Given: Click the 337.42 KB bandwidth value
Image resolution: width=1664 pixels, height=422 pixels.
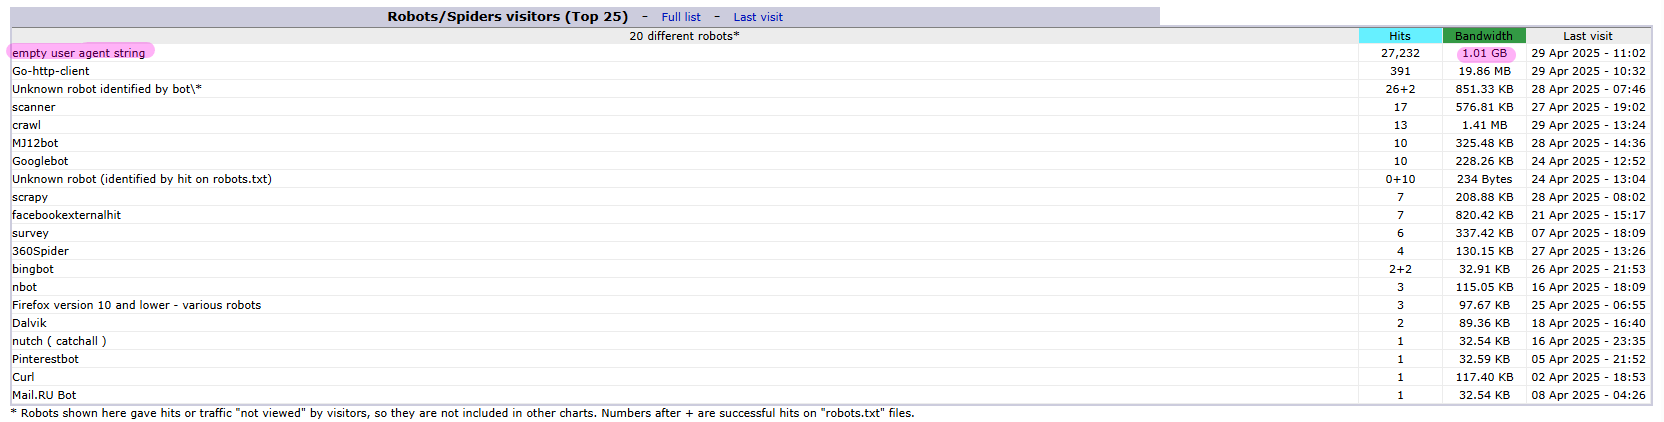Looking at the screenshot, I should 1484,233.
